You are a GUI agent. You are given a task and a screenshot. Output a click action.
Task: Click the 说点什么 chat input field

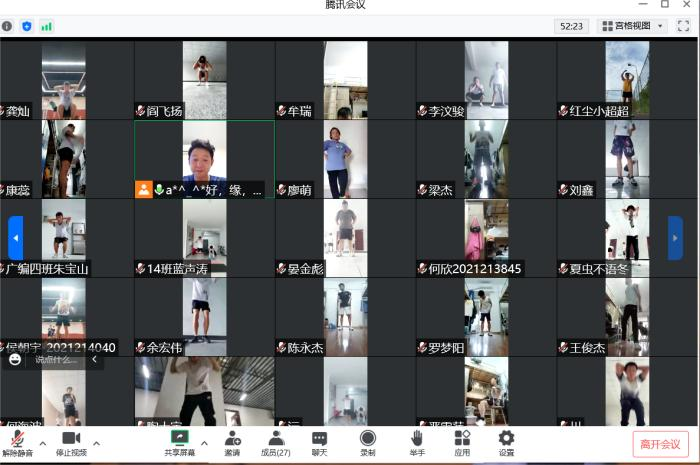tap(55, 359)
